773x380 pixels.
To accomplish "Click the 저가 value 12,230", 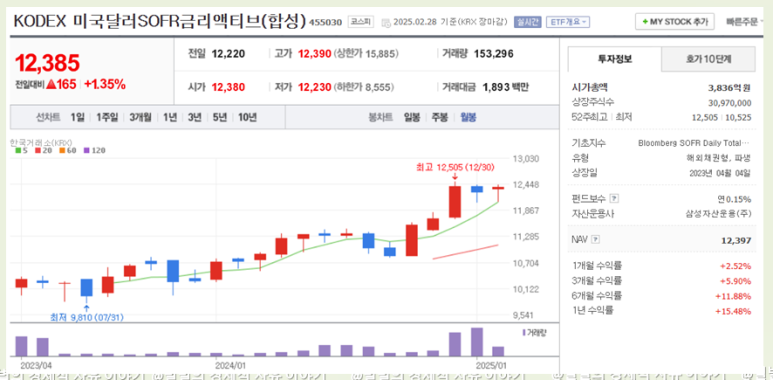I will (314, 88).
